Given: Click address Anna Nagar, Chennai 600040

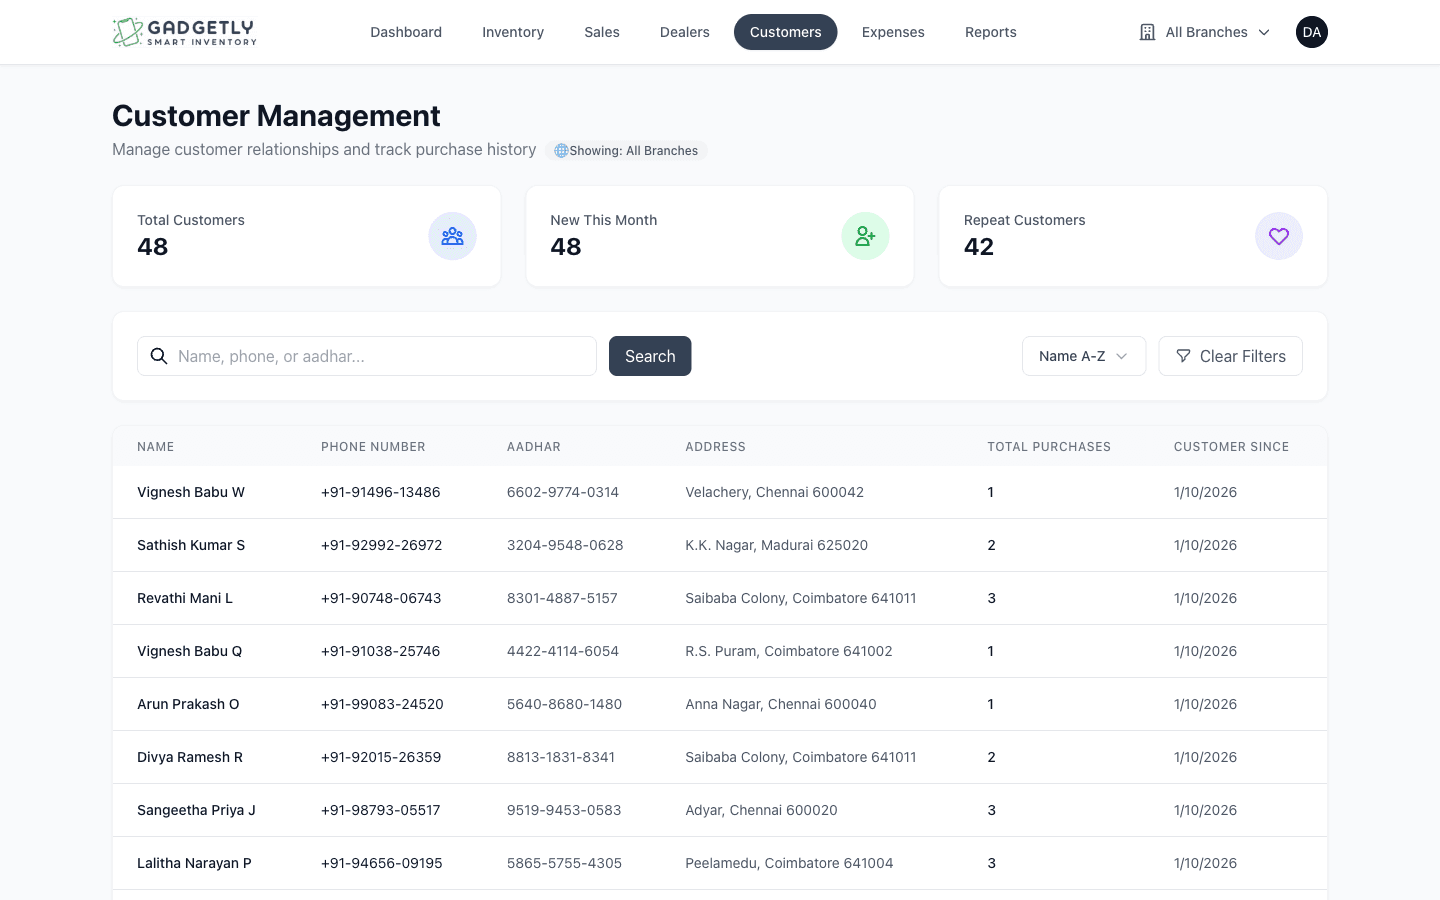Looking at the screenshot, I should pos(781,704).
